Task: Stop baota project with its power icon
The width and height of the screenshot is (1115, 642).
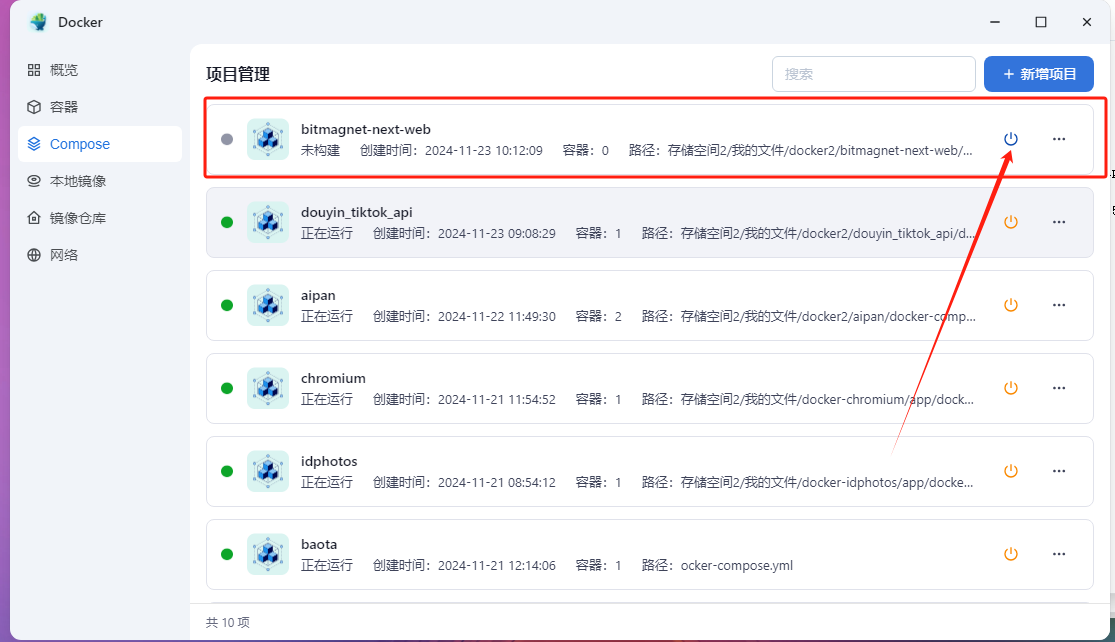Action: pyautogui.click(x=1010, y=554)
